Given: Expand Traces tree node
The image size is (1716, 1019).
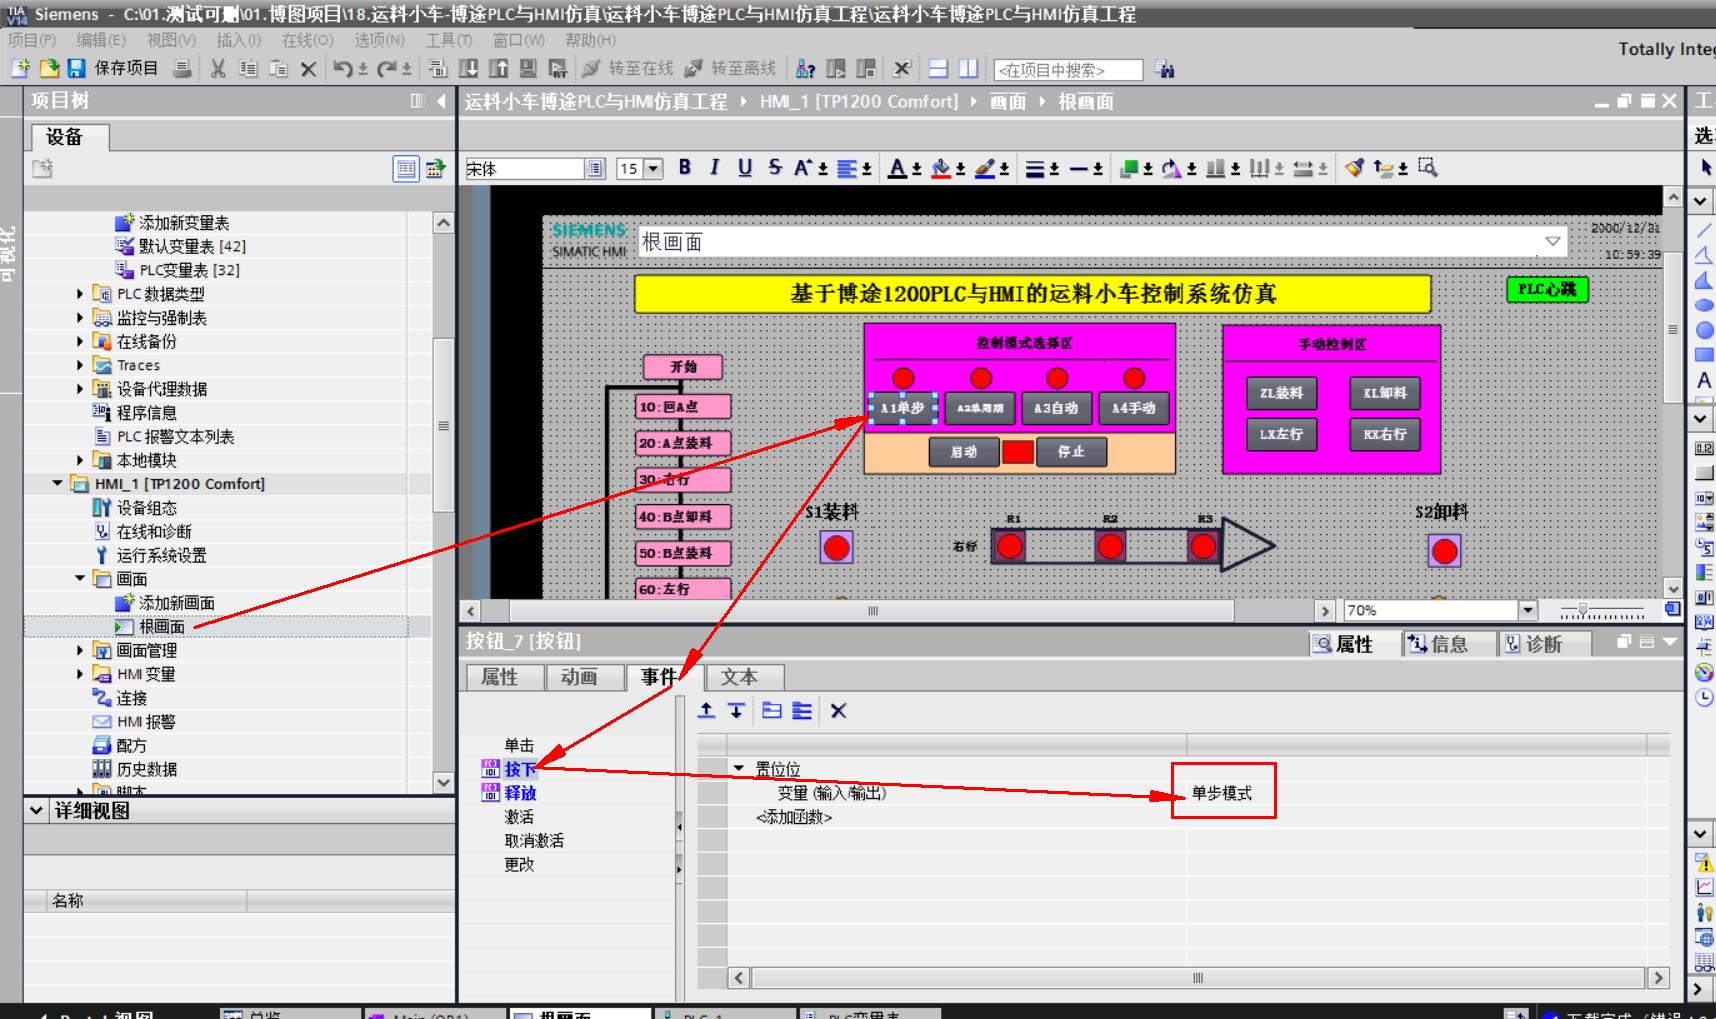Looking at the screenshot, I should pyautogui.click(x=80, y=366).
